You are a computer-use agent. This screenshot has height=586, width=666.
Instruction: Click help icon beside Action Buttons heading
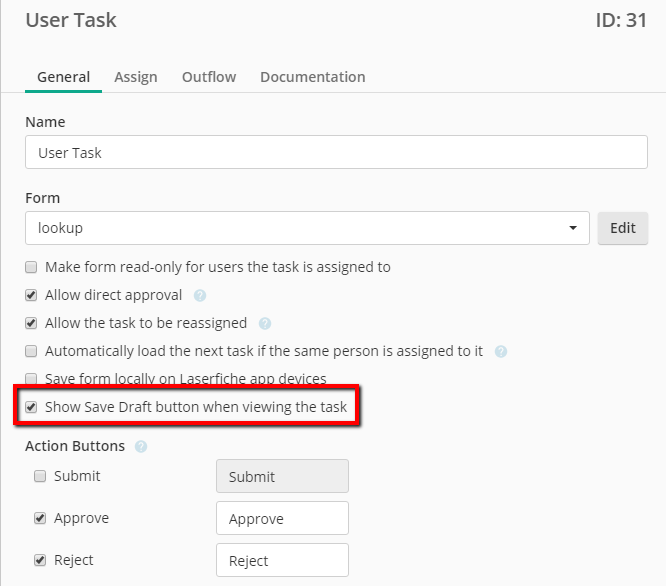[x=141, y=446]
